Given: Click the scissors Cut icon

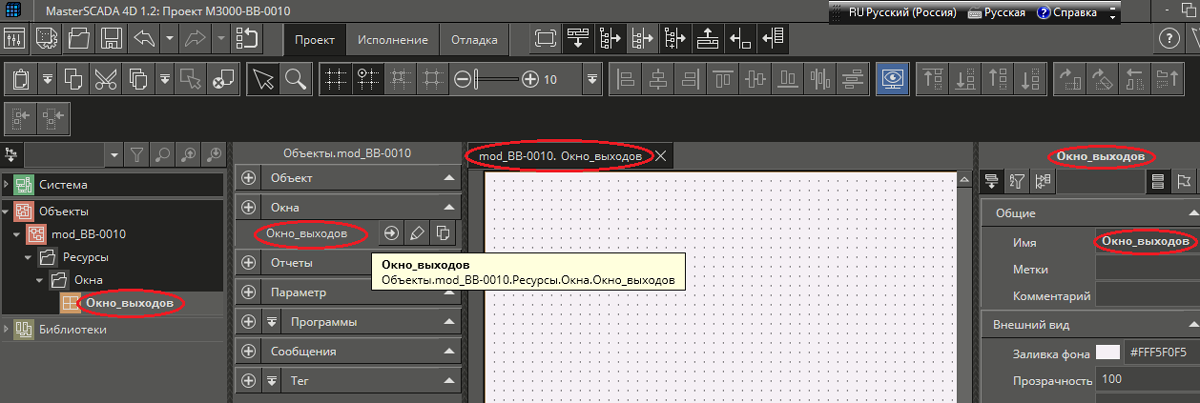Looking at the screenshot, I should coord(105,79).
